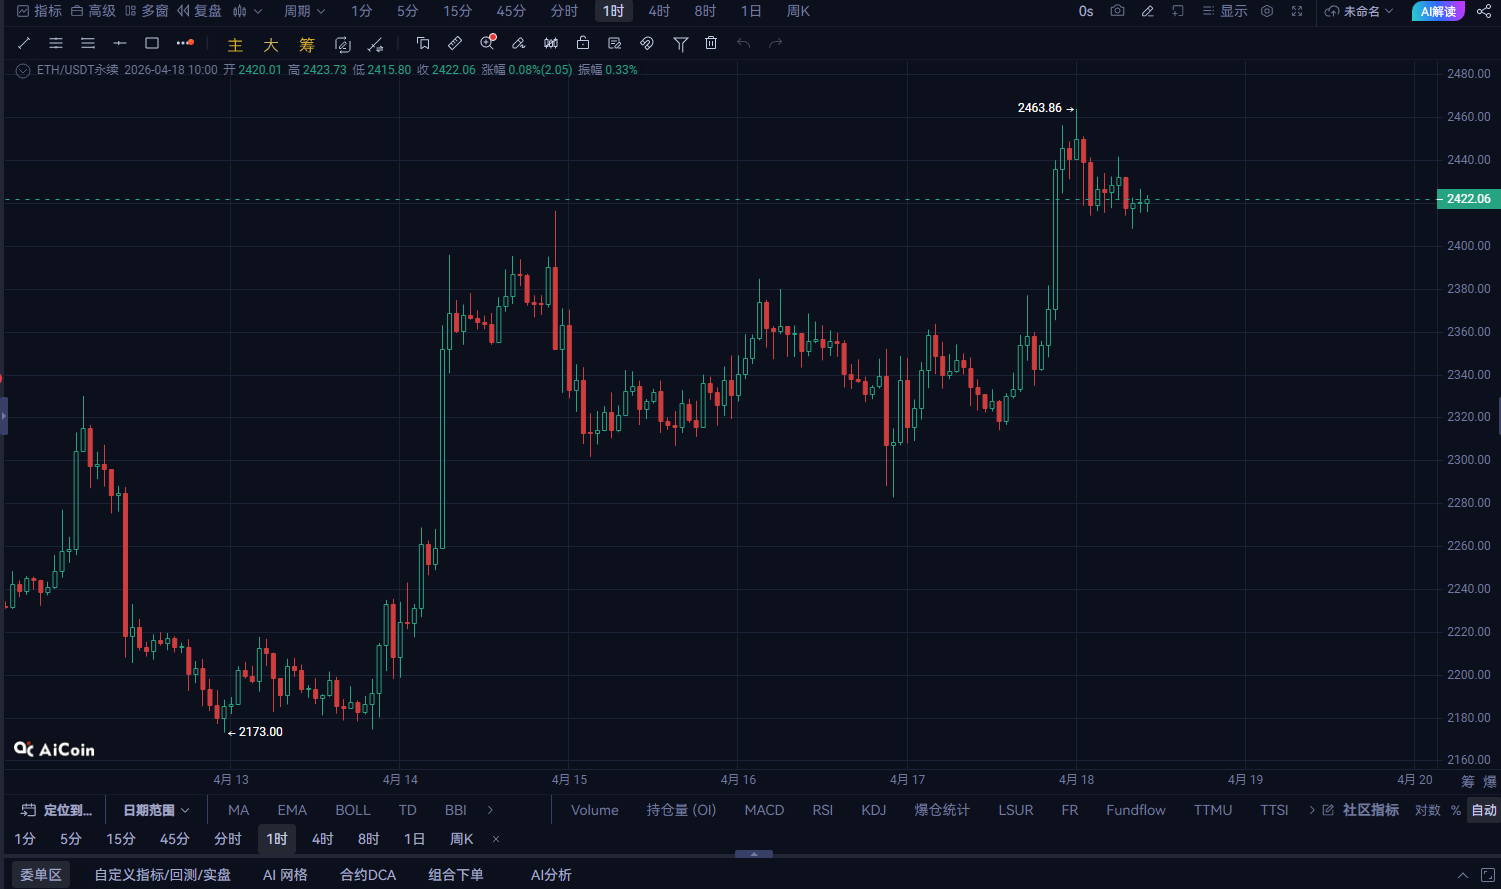Click the 大 large-order indicator icon

click(271, 45)
